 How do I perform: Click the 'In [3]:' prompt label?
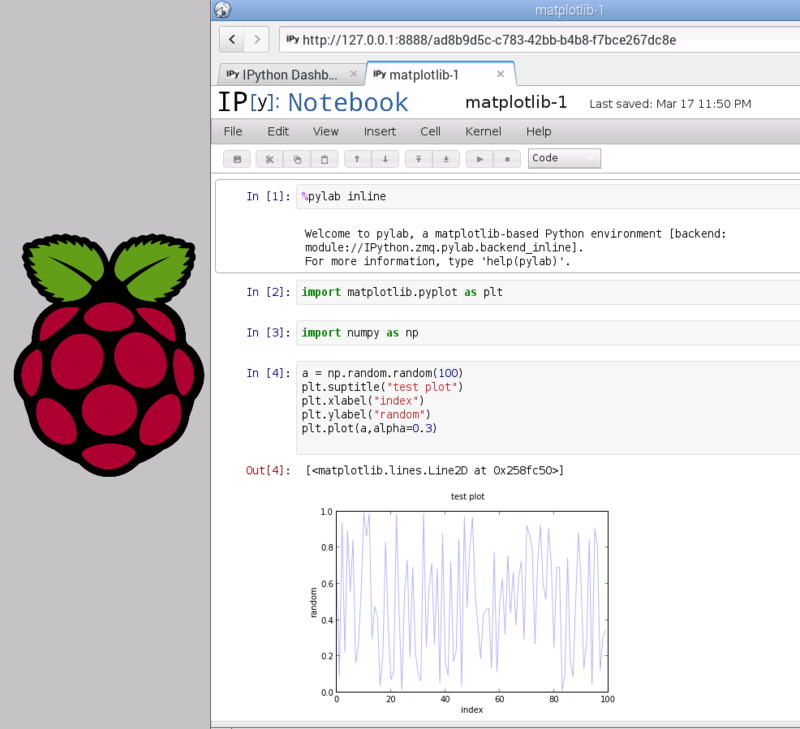click(x=268, y=333)
